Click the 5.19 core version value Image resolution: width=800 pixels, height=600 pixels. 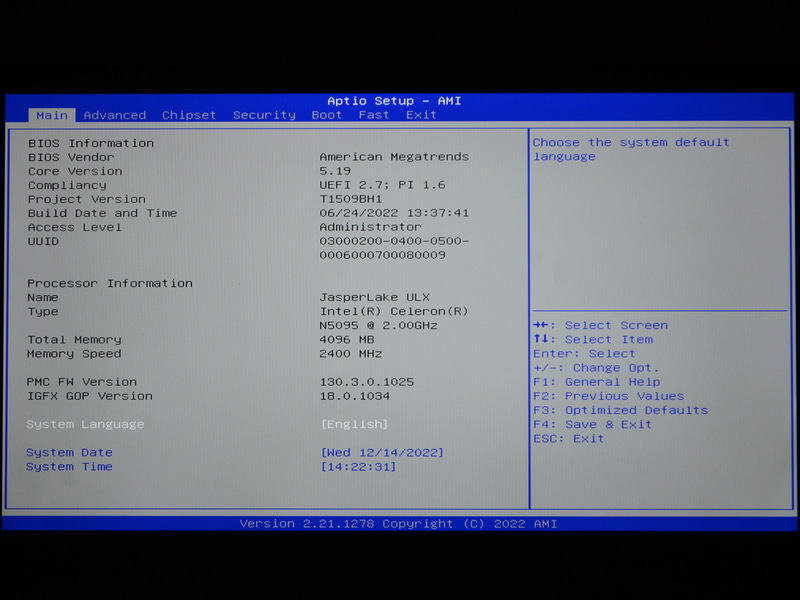pyautogui.click(x=335, y=171)
